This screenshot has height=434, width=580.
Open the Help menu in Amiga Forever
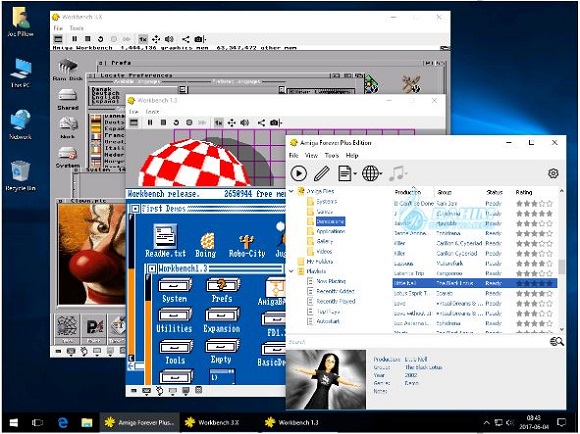(x=352, y=155)
